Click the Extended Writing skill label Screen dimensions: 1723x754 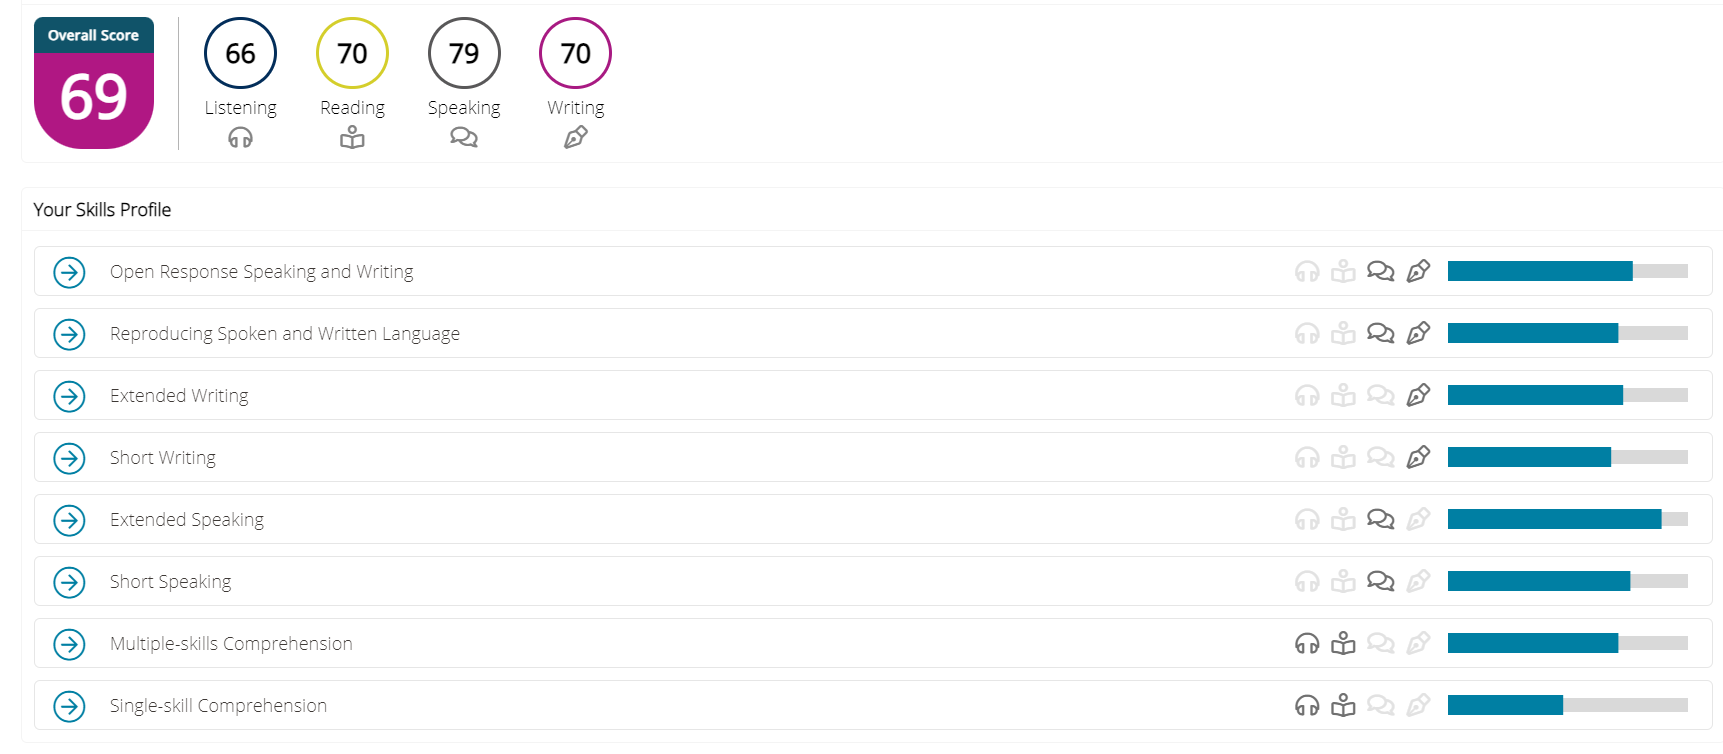(x=179, y=396)
